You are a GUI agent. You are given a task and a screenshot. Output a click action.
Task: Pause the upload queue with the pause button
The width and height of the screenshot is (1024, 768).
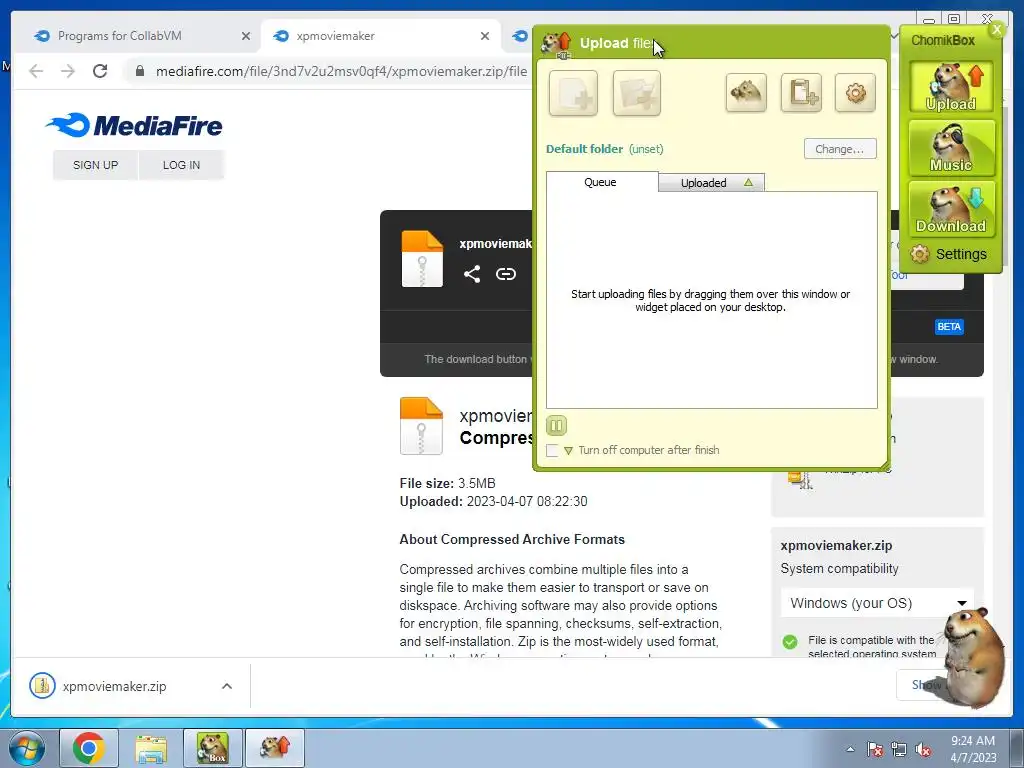556,426
